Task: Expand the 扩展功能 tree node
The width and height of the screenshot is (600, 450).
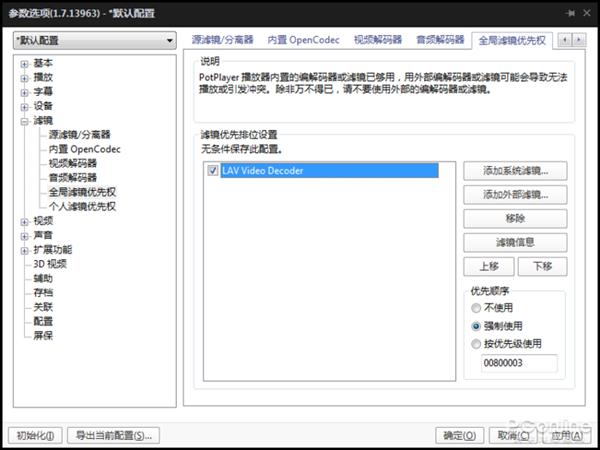Action: tap(24, 251)
